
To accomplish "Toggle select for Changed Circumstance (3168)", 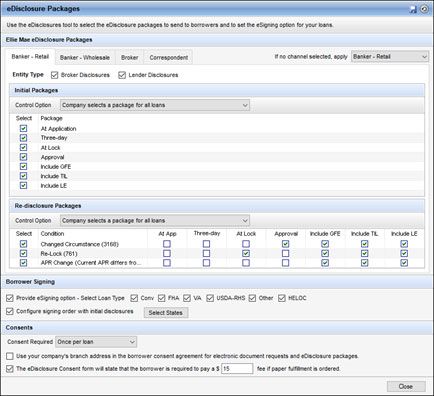I will 23,244.
